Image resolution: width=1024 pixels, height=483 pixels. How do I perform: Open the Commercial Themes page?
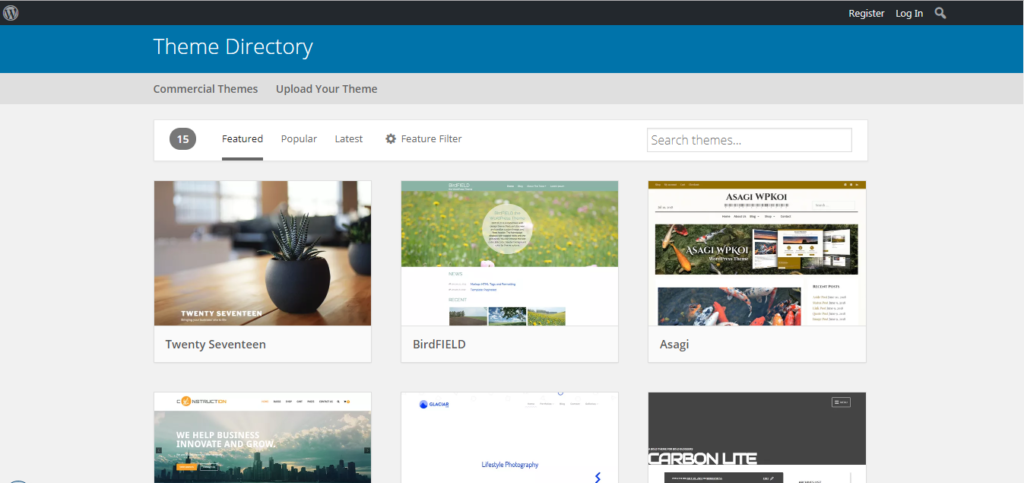tap(205, 89)
